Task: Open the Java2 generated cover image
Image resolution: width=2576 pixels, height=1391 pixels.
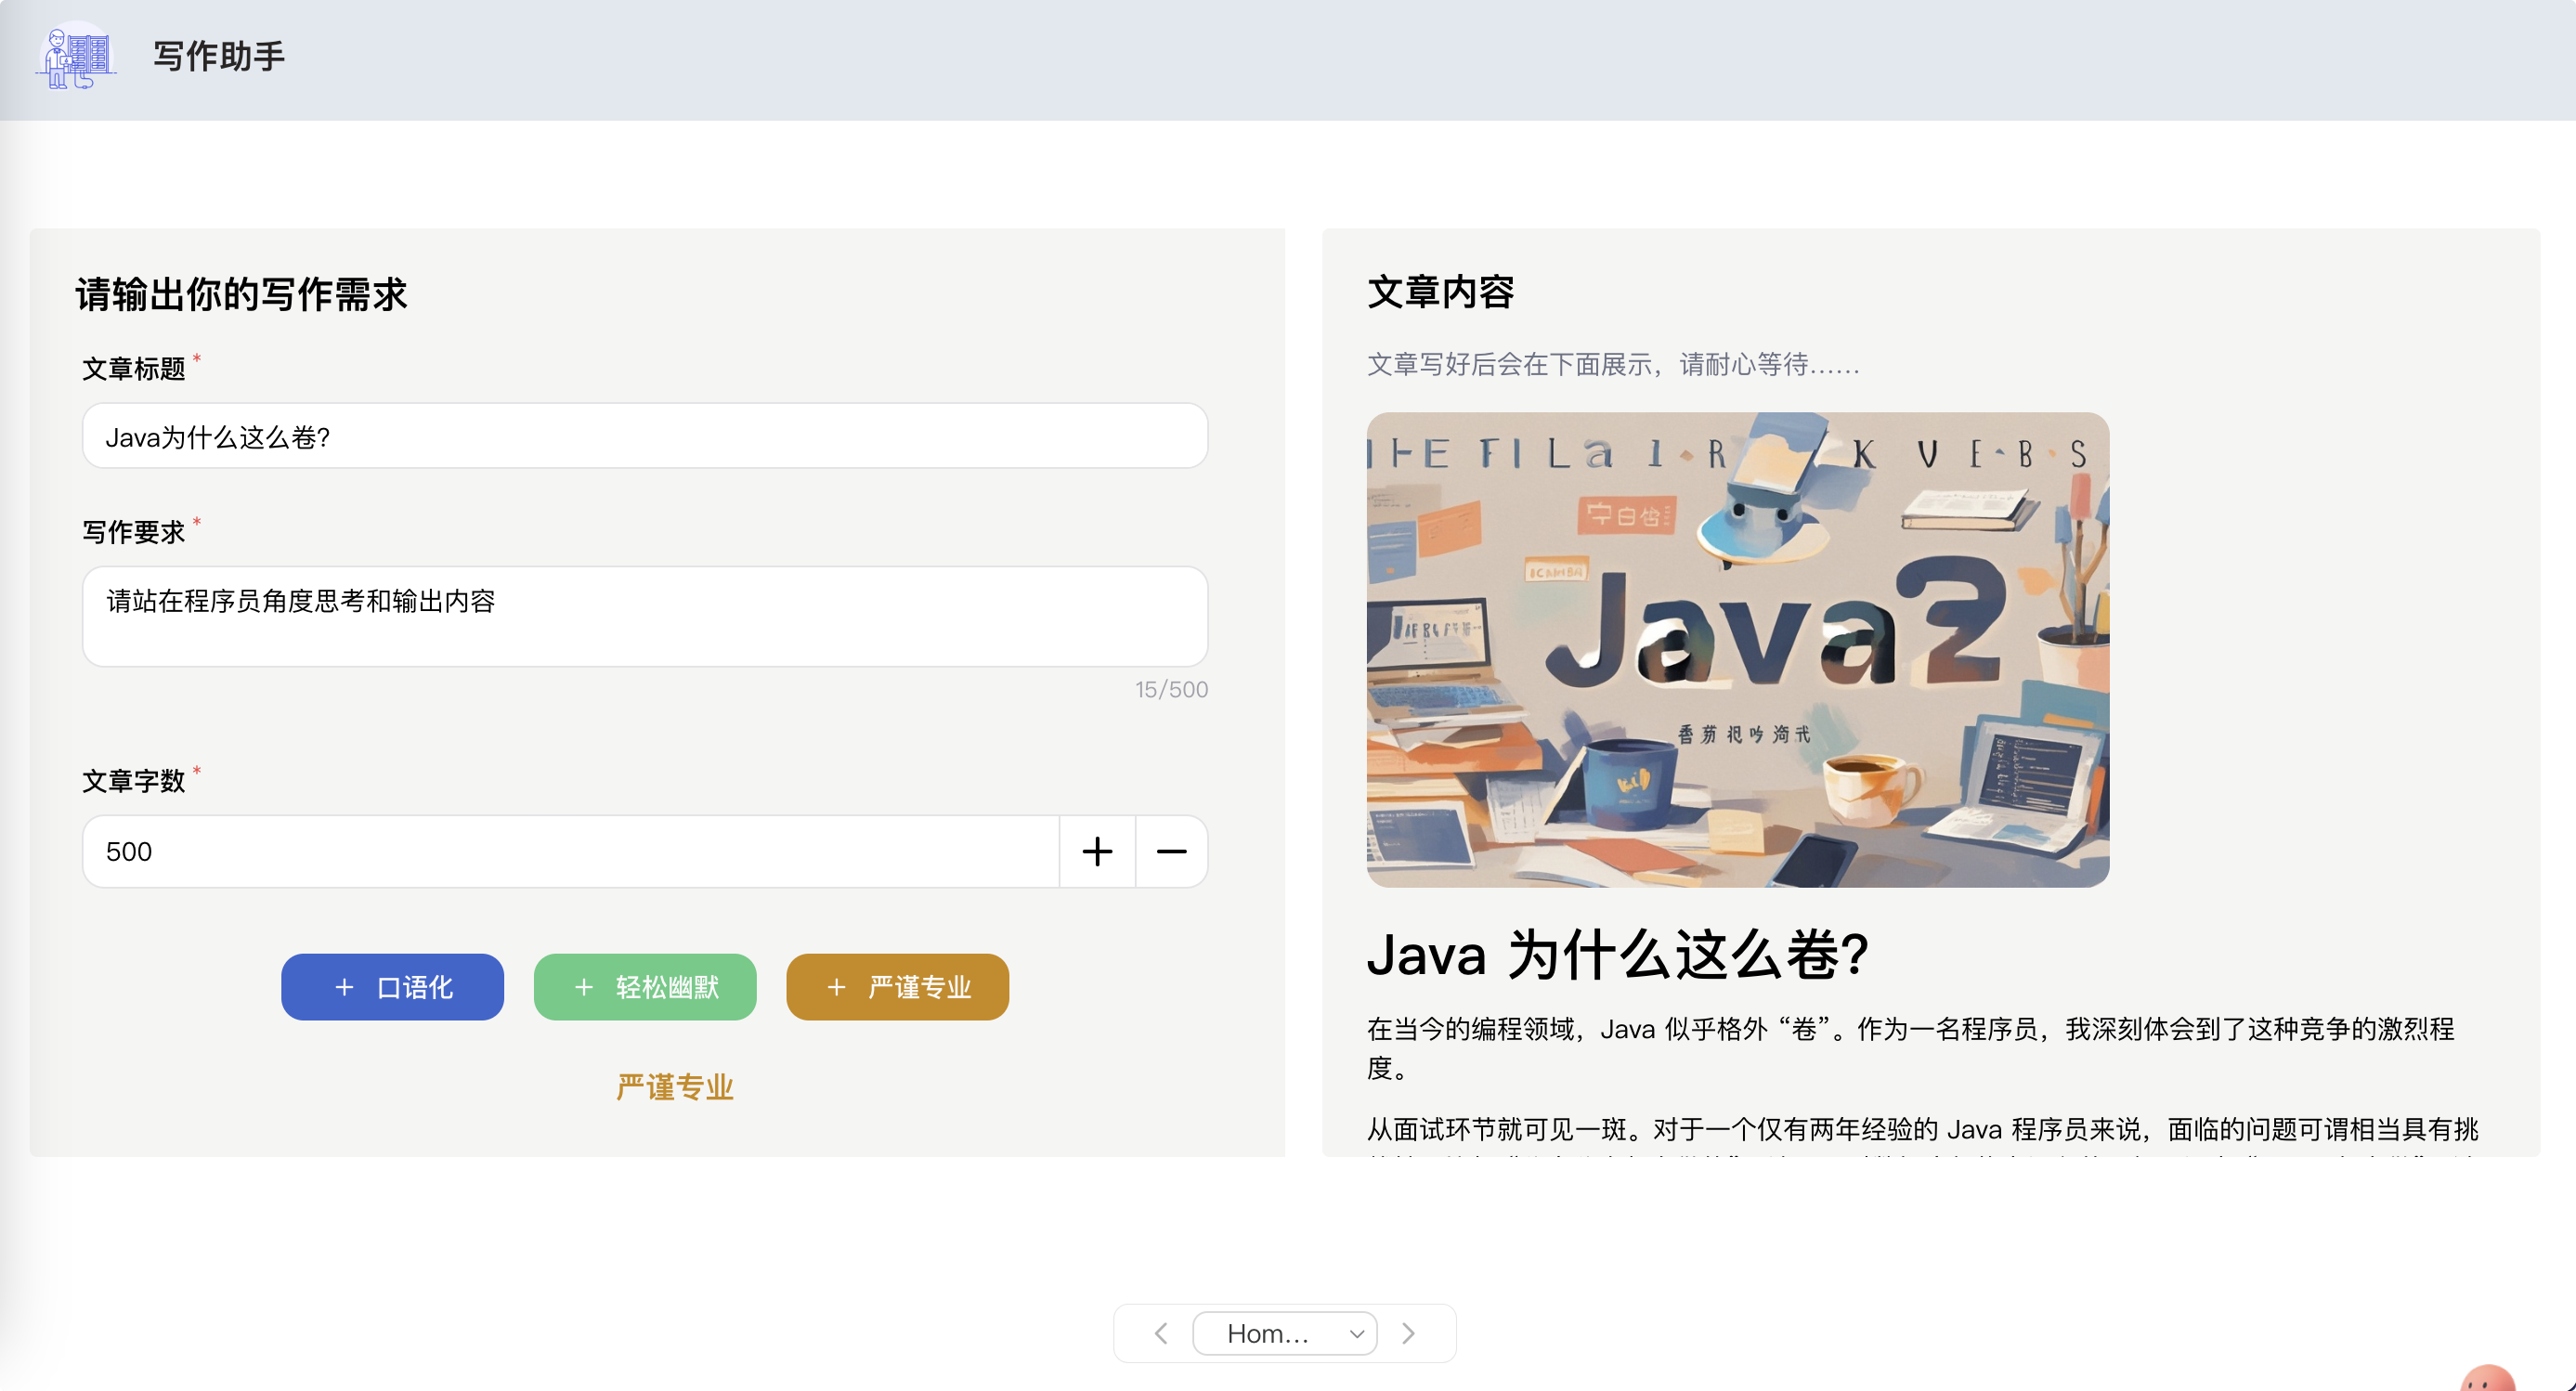Action: tap(1737, 649)
